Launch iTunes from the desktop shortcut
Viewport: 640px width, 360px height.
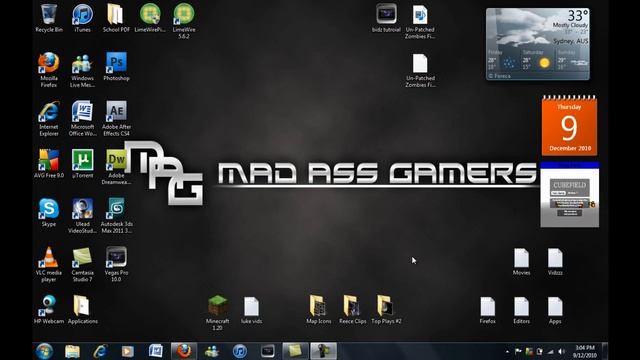82,18
